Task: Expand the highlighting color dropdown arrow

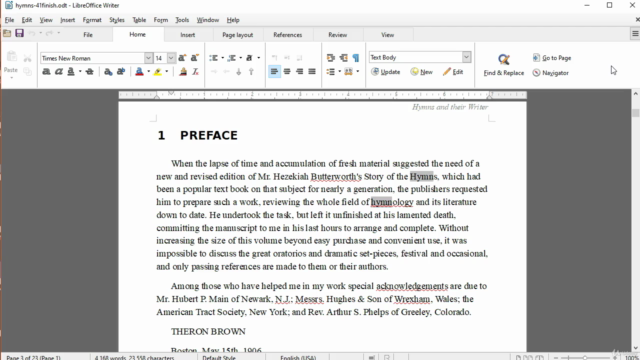Action: (167, 72)
